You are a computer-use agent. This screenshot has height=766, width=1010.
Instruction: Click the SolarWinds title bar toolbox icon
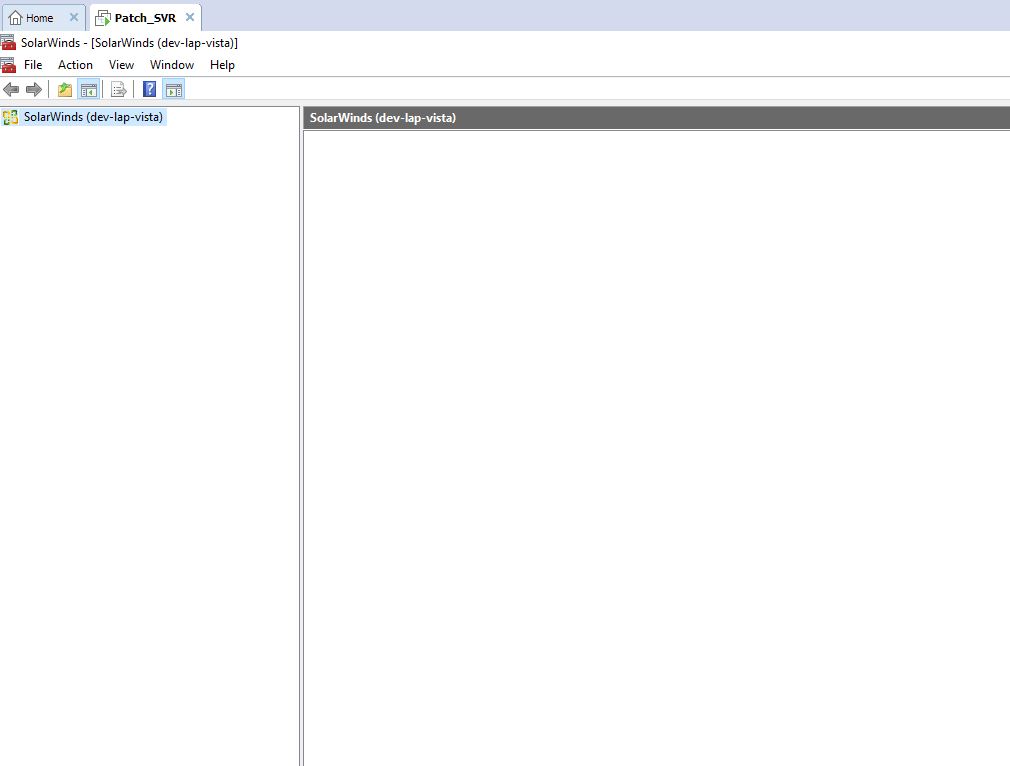click(x=8, y=43)
